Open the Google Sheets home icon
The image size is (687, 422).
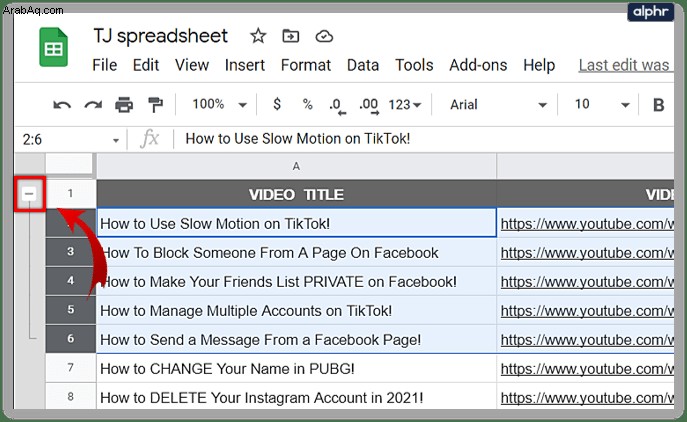[x=53, y=47]
